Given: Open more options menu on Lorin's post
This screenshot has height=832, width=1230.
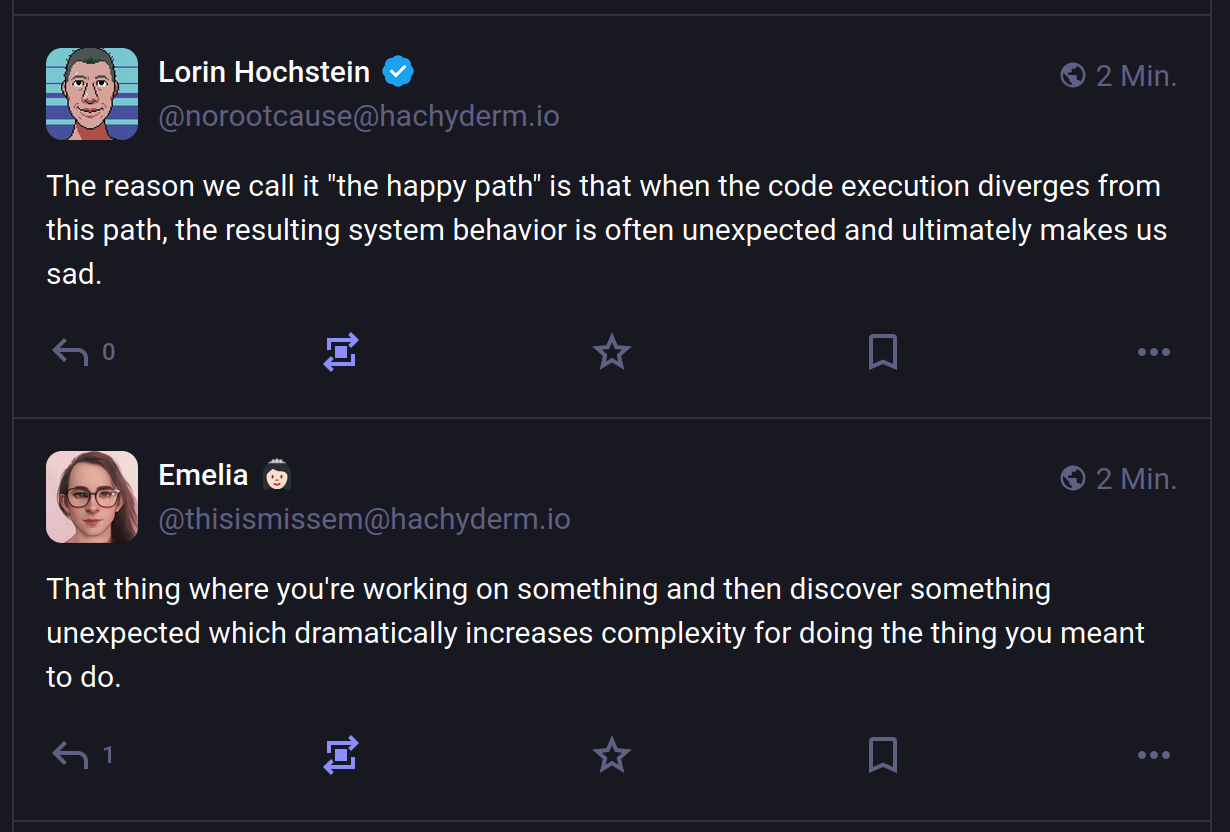Looking at the screenshot, I should tap(1154, 352).
